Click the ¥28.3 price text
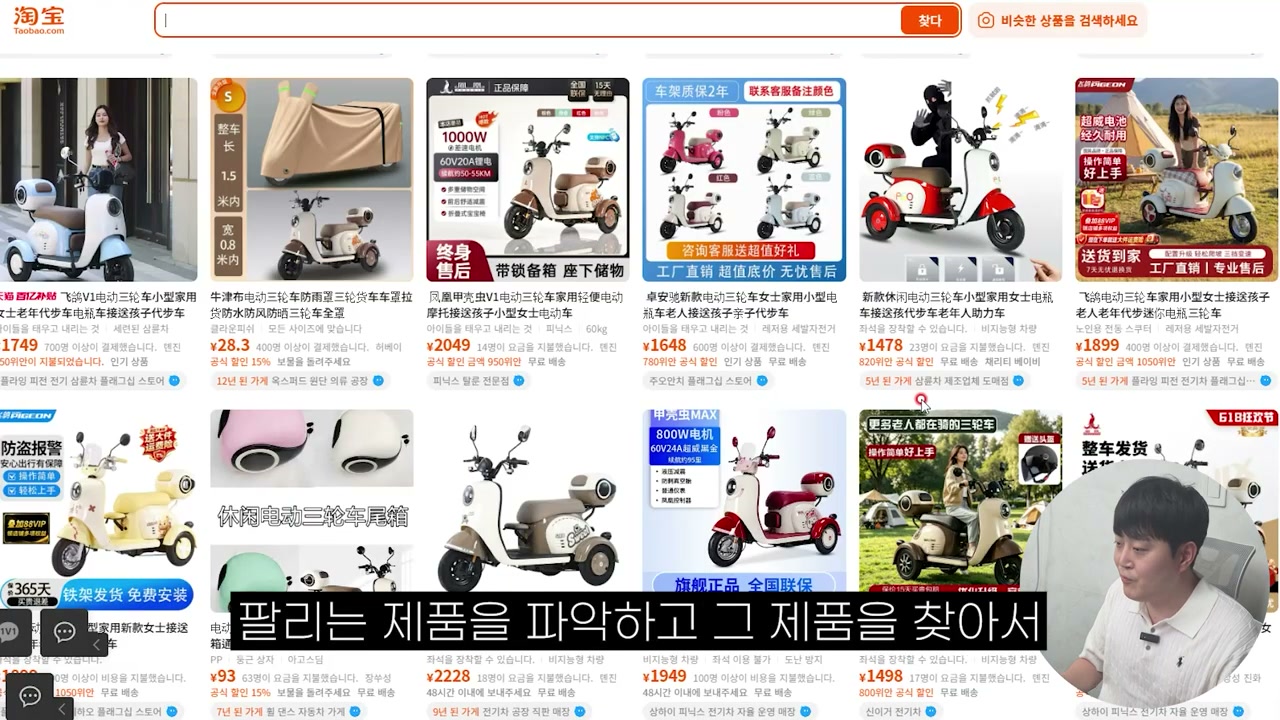 (229, 346)
